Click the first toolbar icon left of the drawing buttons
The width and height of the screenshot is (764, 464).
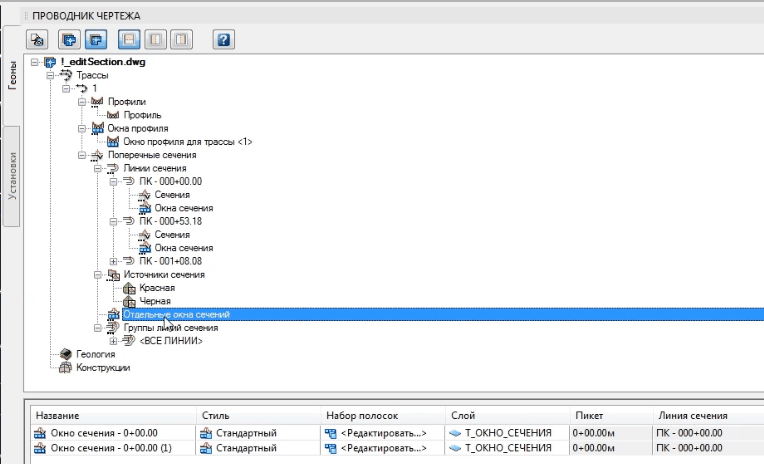click(38, 40)
